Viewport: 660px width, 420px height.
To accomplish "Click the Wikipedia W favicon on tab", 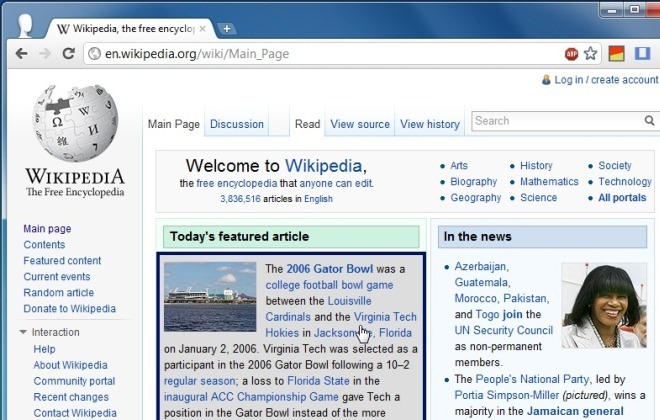I will [x=63, y=29].
